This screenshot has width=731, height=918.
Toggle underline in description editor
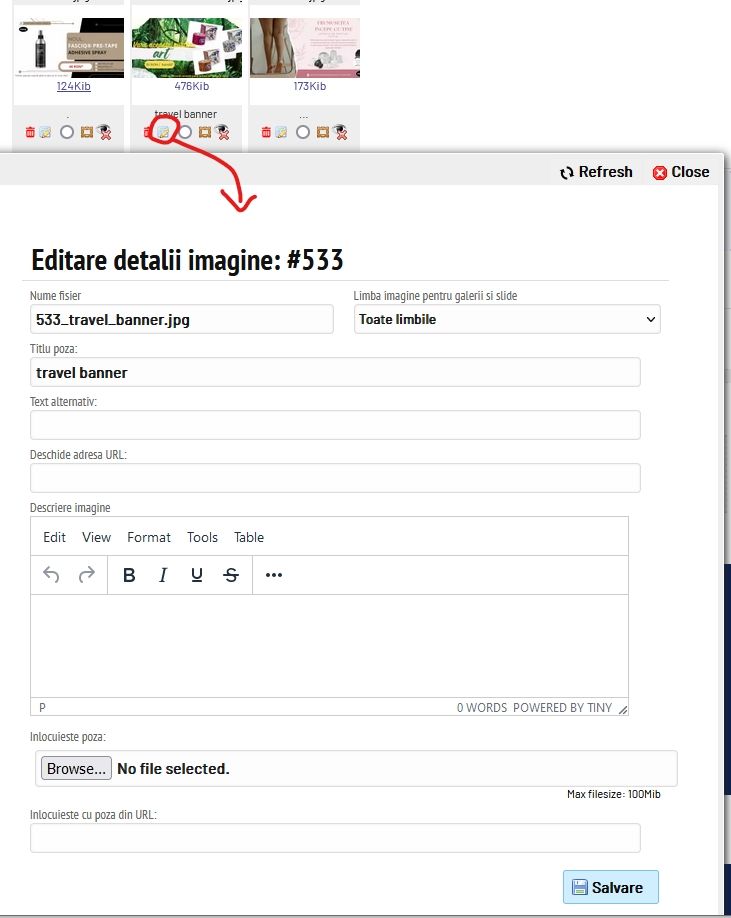click(x=197, y=575)
